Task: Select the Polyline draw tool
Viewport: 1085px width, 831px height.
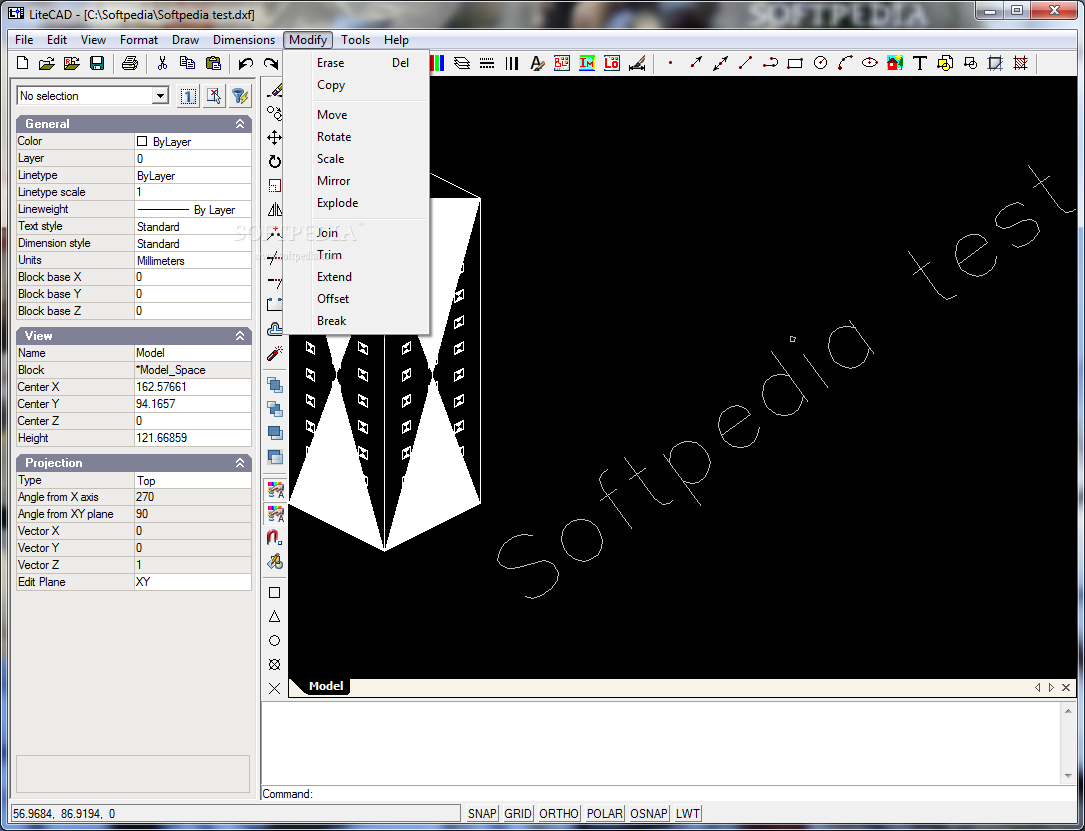Action: [x=770, y=64]
